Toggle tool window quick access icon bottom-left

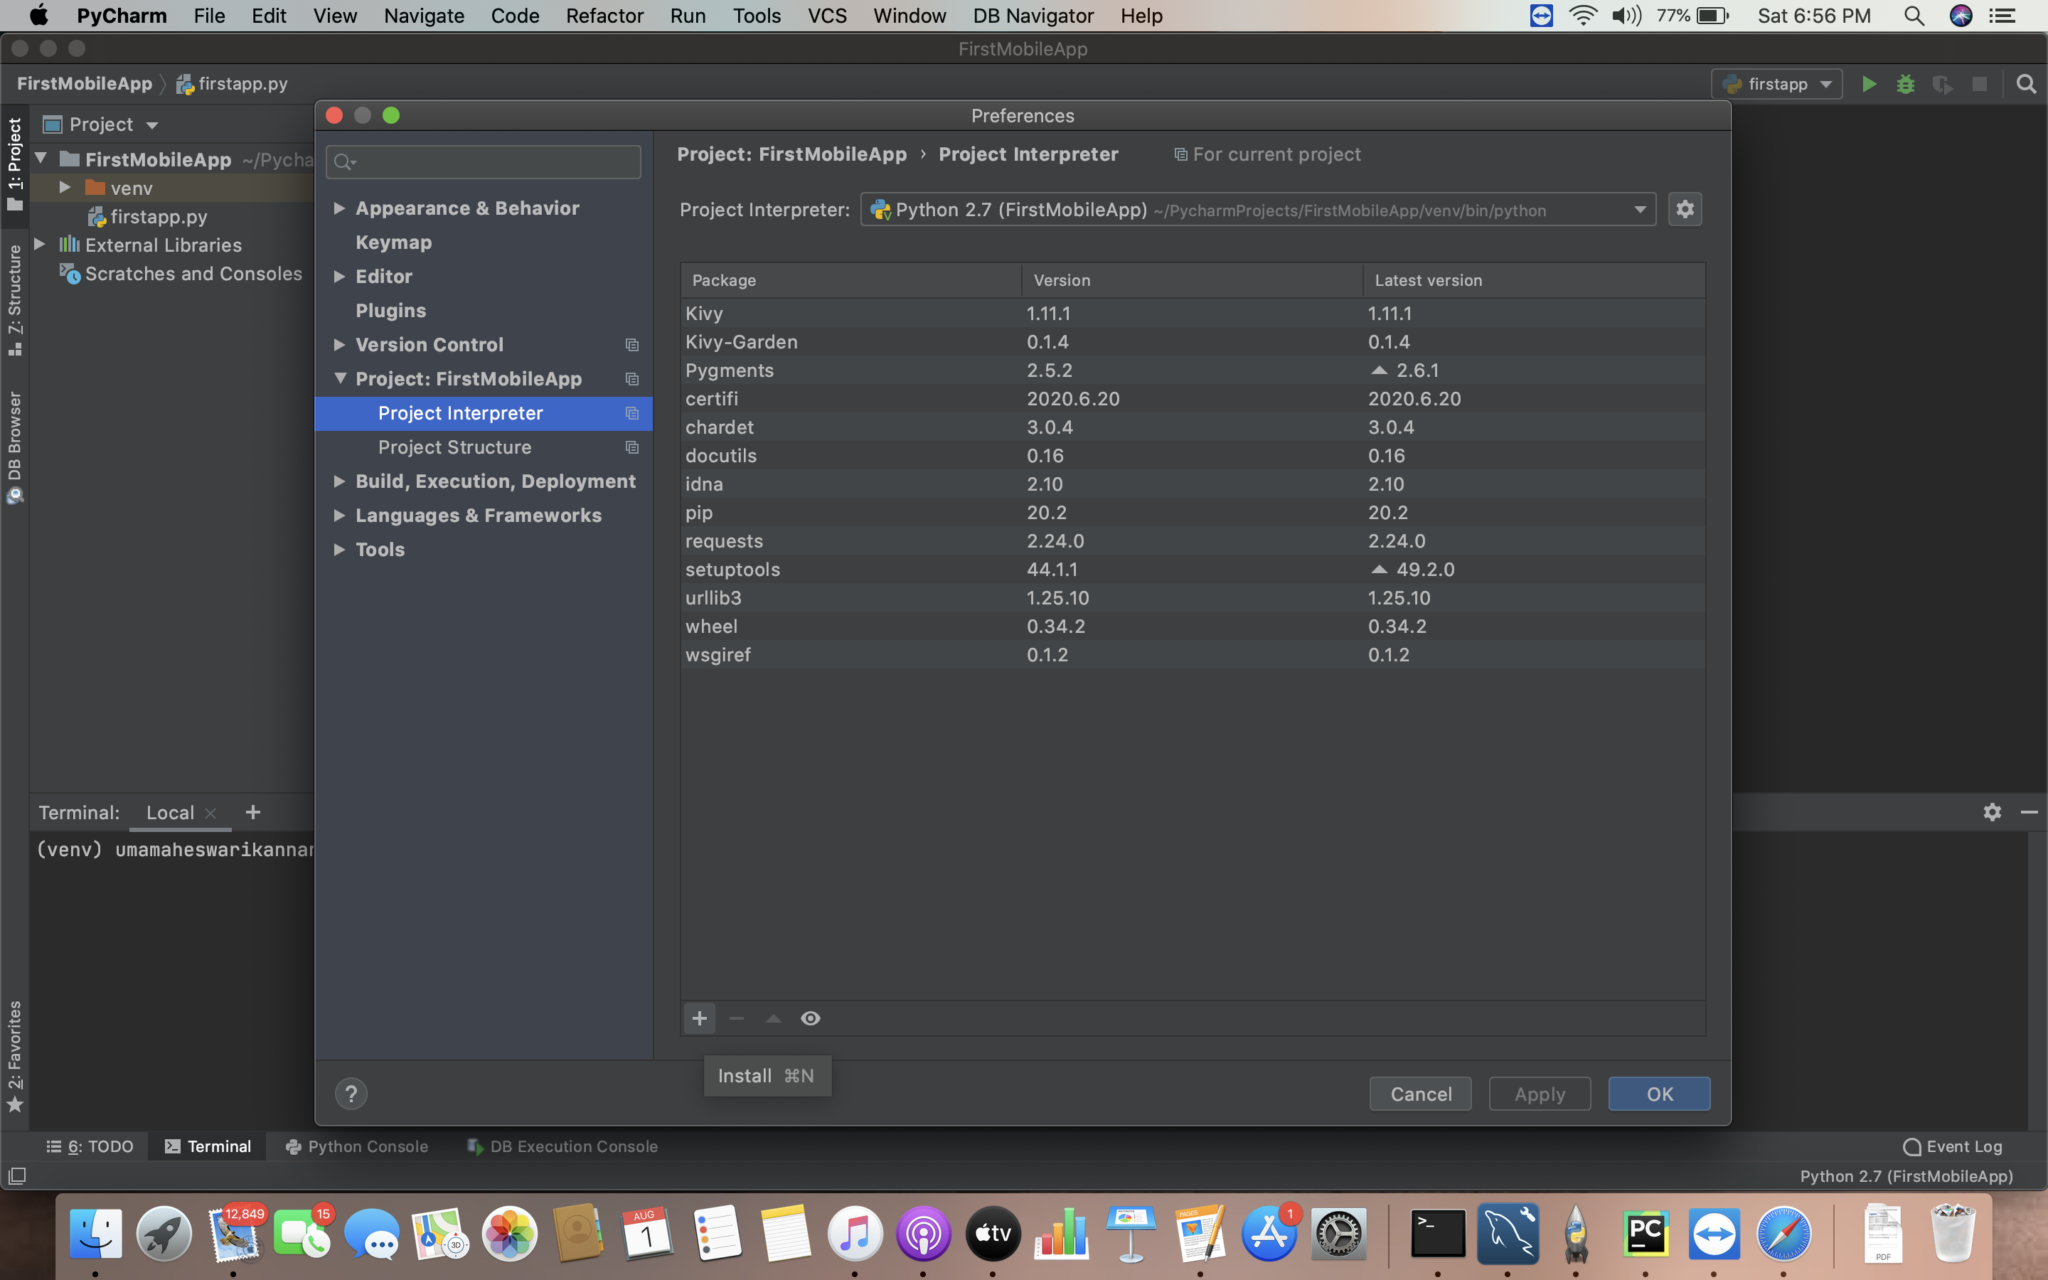click(x=17, y=1176)
